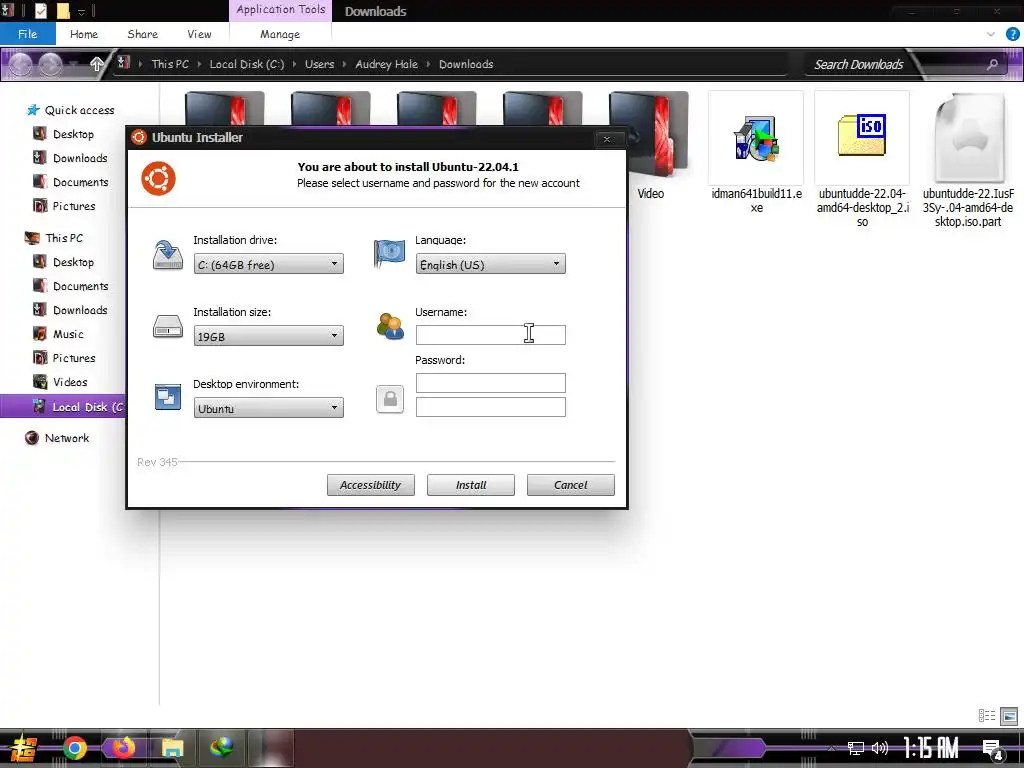This screenshot has width=1024, height=768.
Task: Click the Install button
Action: 471,485
